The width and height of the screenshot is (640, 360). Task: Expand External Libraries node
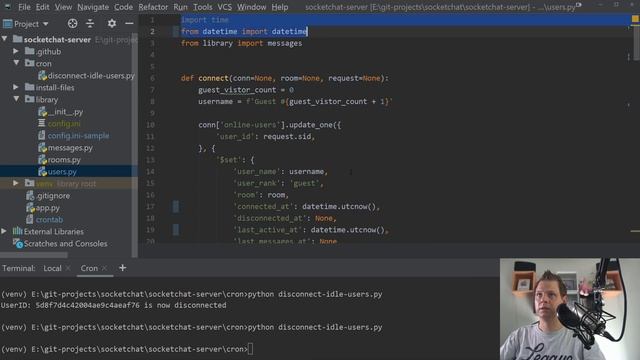pos(4,231)
